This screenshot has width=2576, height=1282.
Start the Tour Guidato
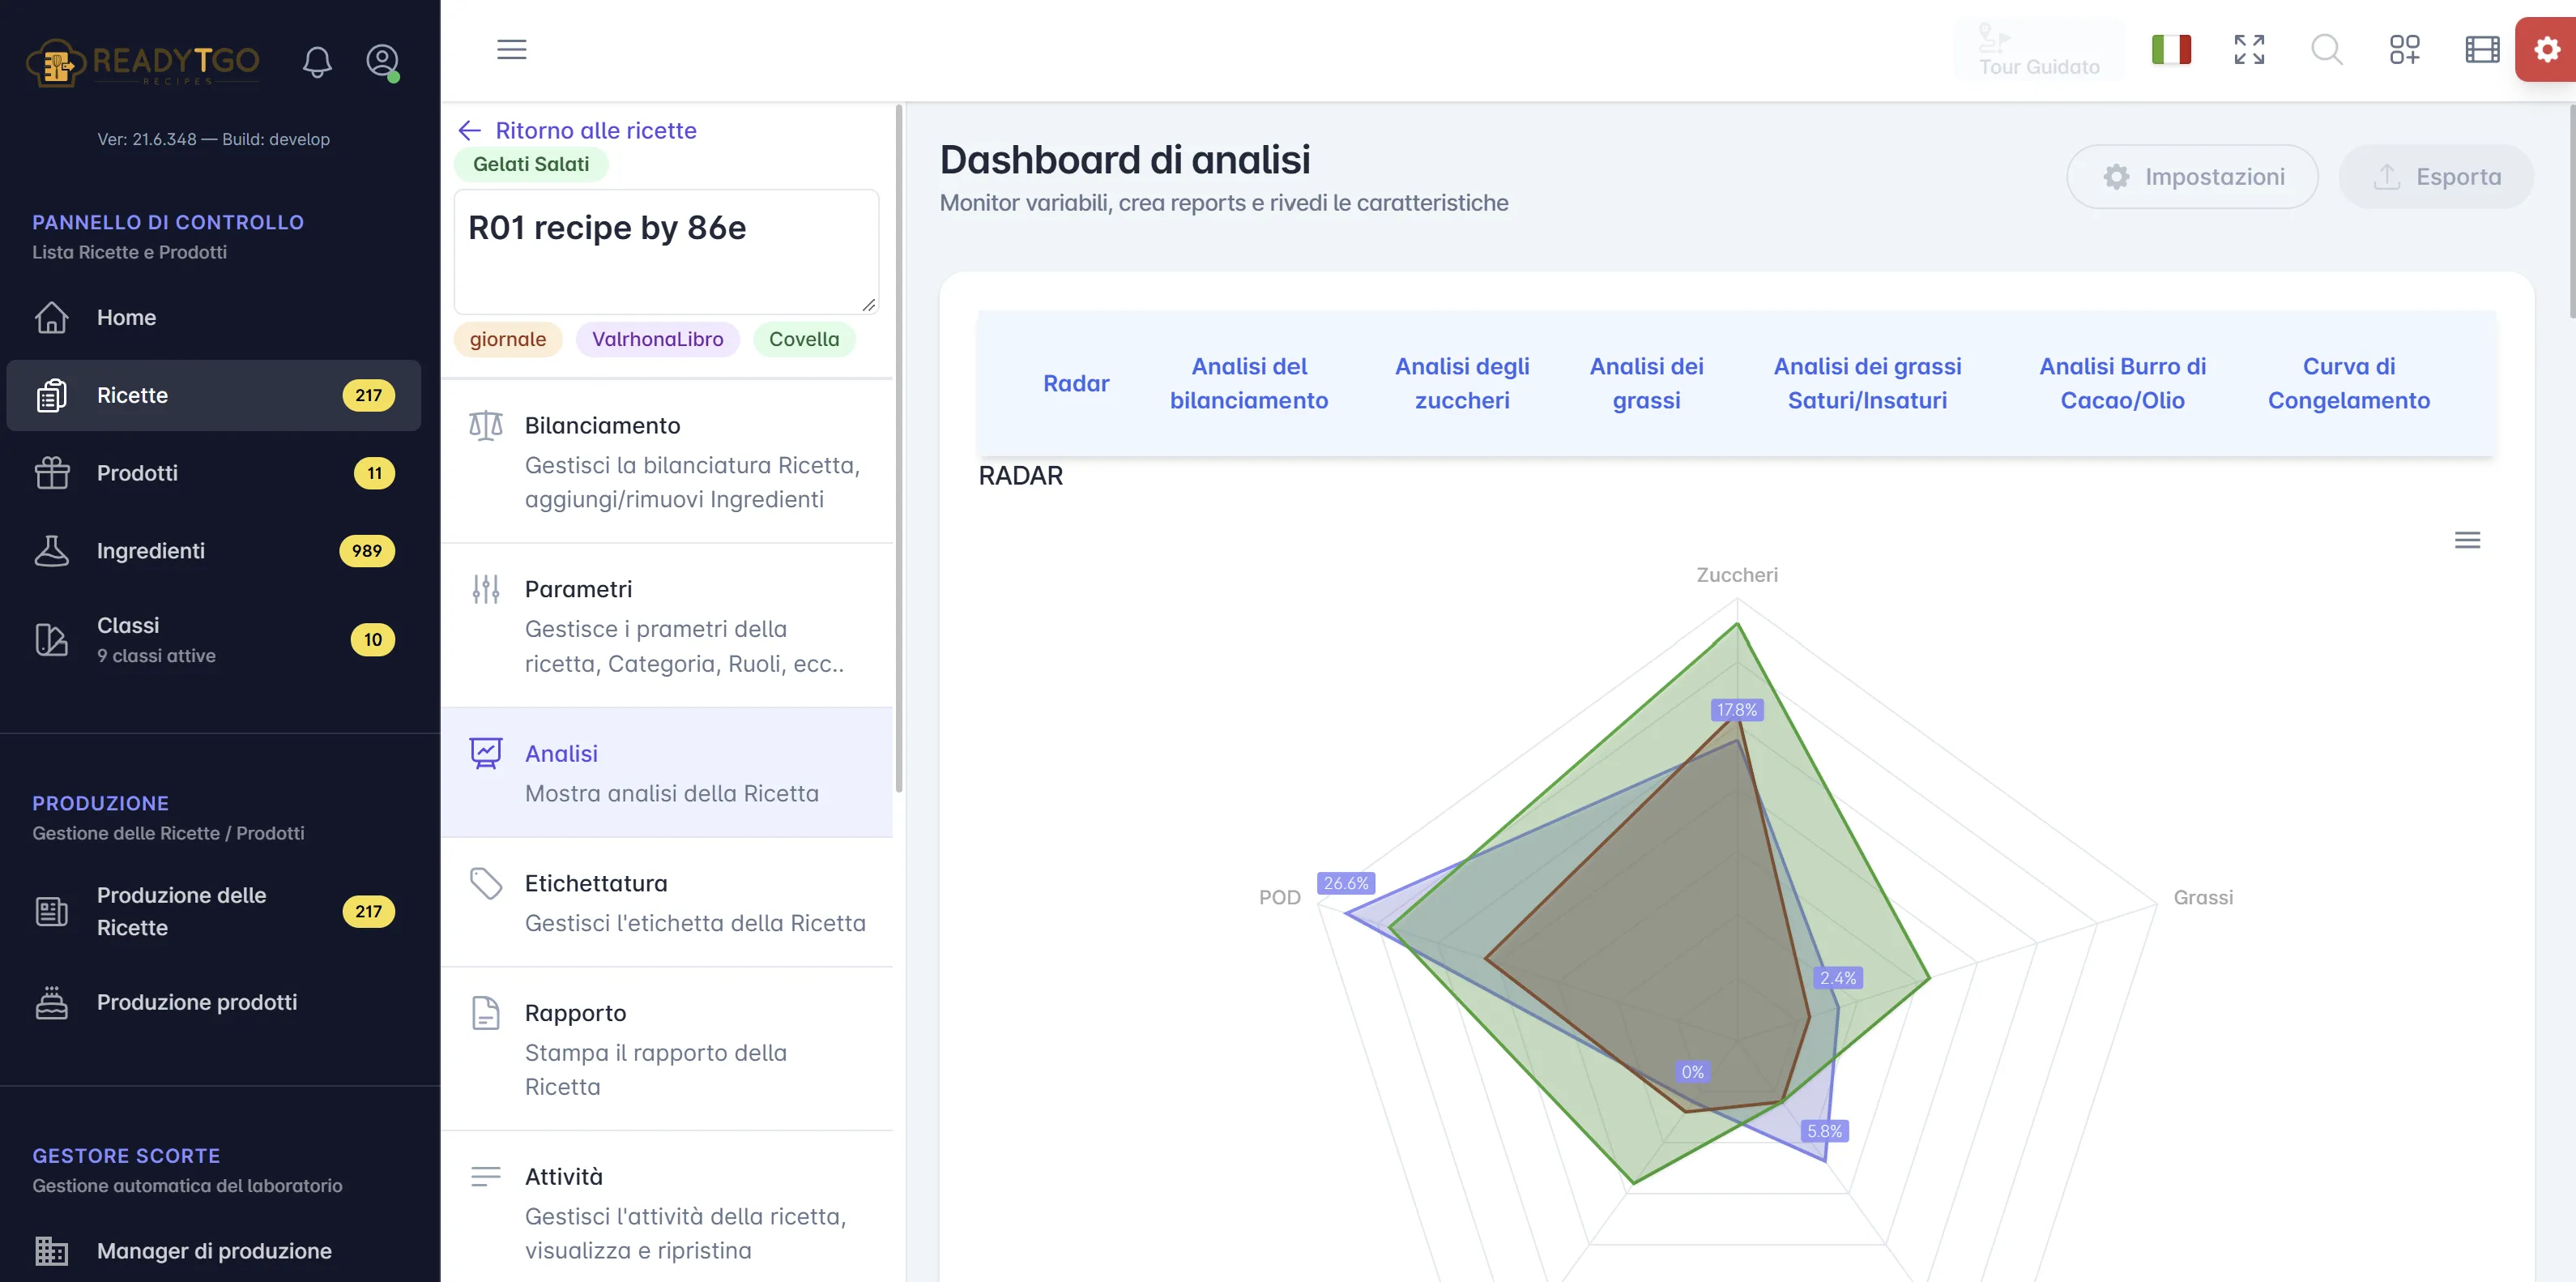click(x=2039, y=49)
